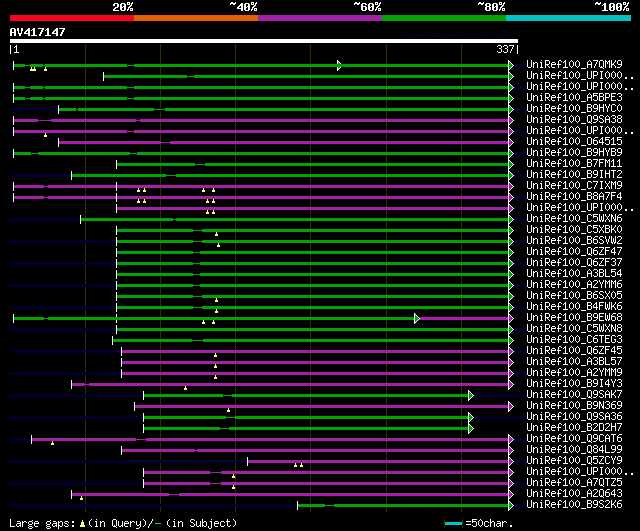Click the yellow gap marker under A2Q643 bar
640x531 pixels.
pyautogui.click(x=81, y=498)
